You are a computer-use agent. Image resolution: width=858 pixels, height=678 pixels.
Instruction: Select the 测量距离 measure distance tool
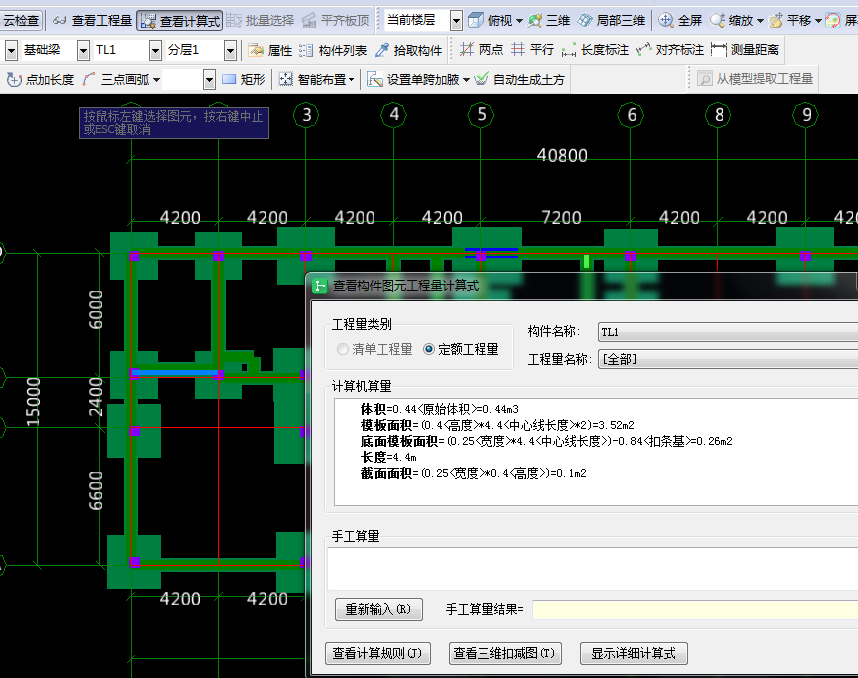[745, 50]
